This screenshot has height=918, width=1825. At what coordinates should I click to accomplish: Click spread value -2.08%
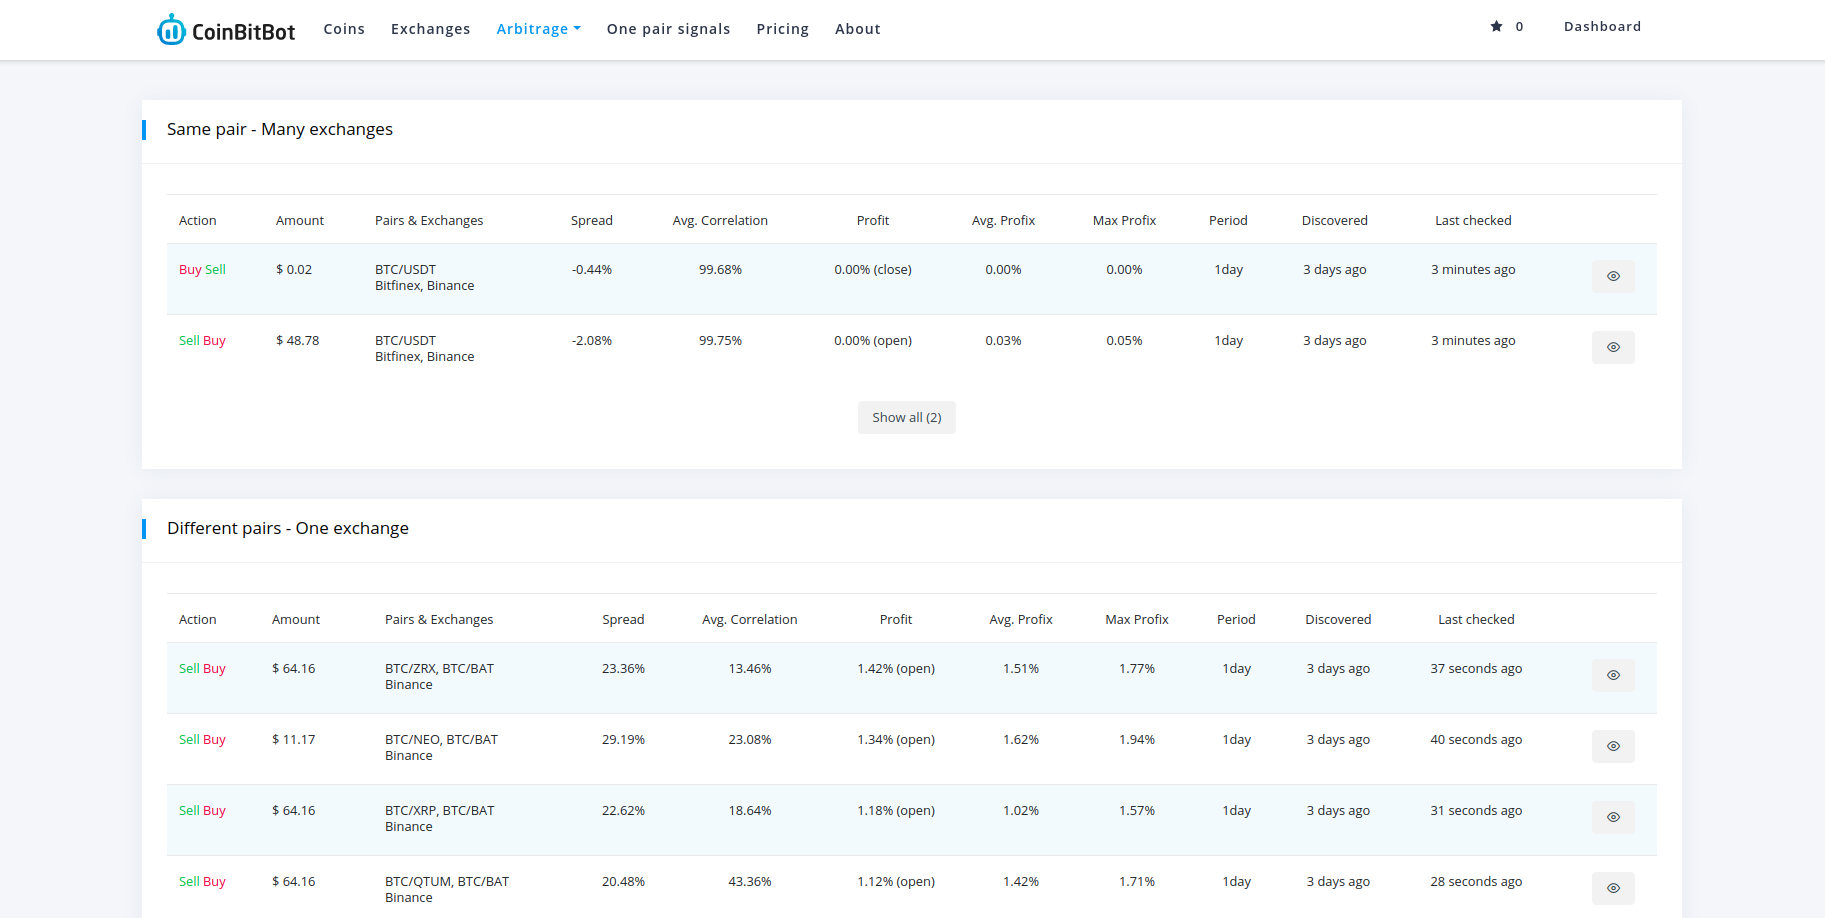(x=592, y=341)
